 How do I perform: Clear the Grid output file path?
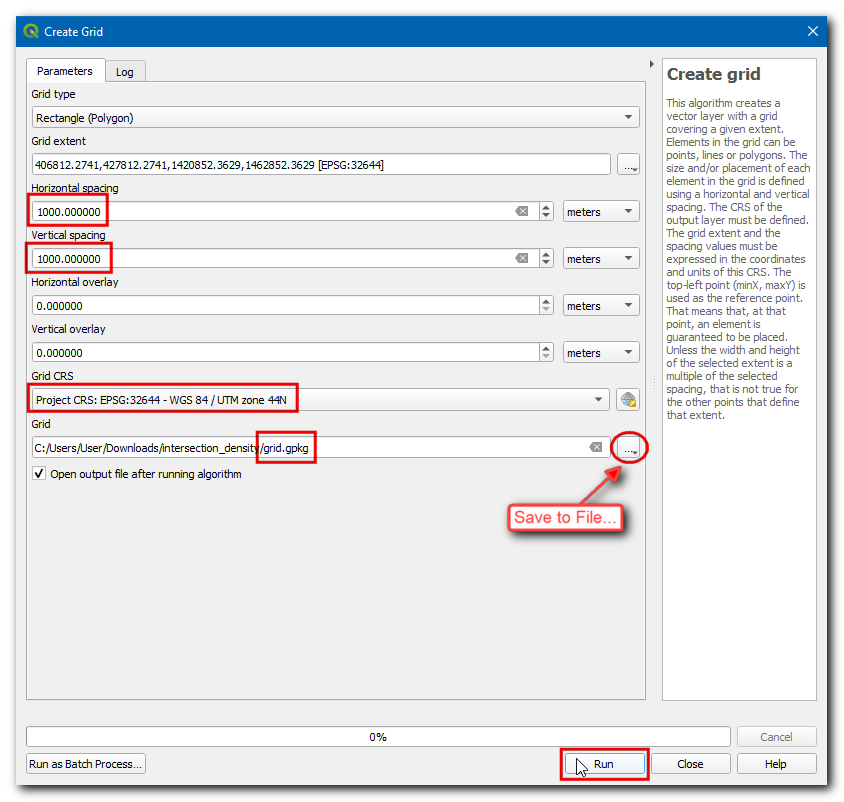(x=595, y=448)
